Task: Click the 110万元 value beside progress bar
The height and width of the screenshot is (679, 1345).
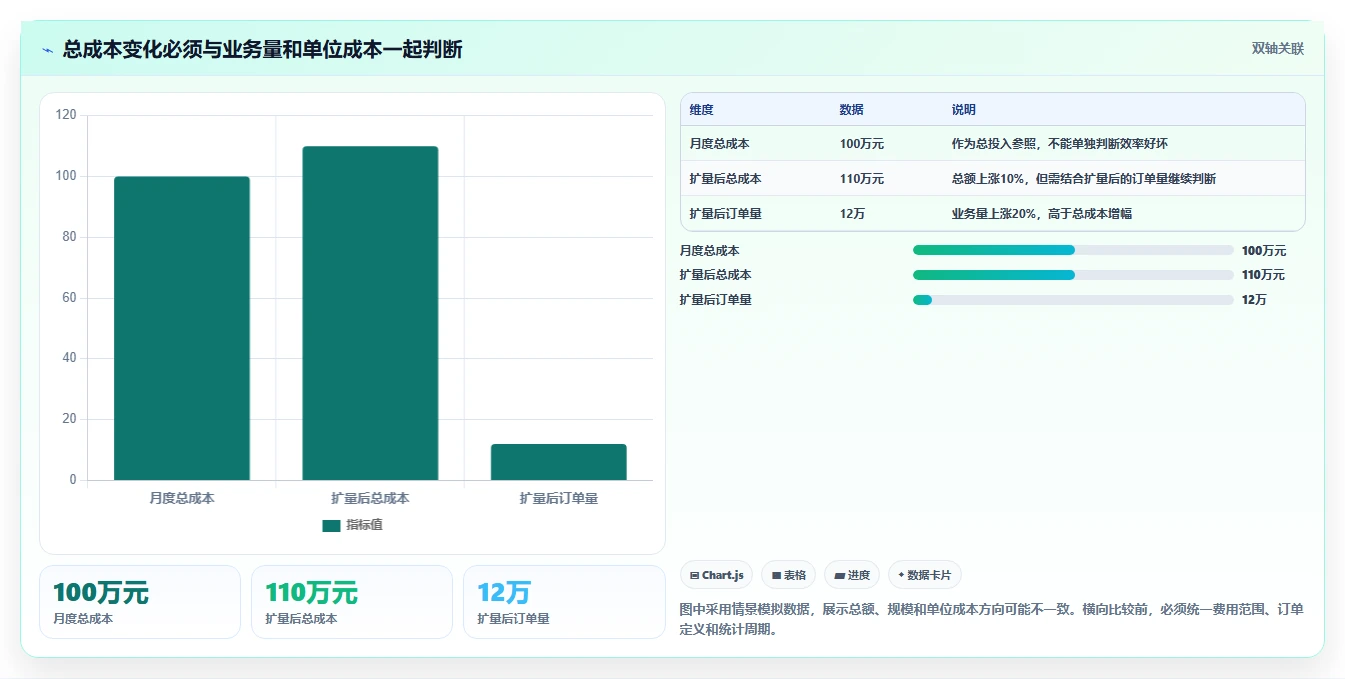Action: [1264, 275]
